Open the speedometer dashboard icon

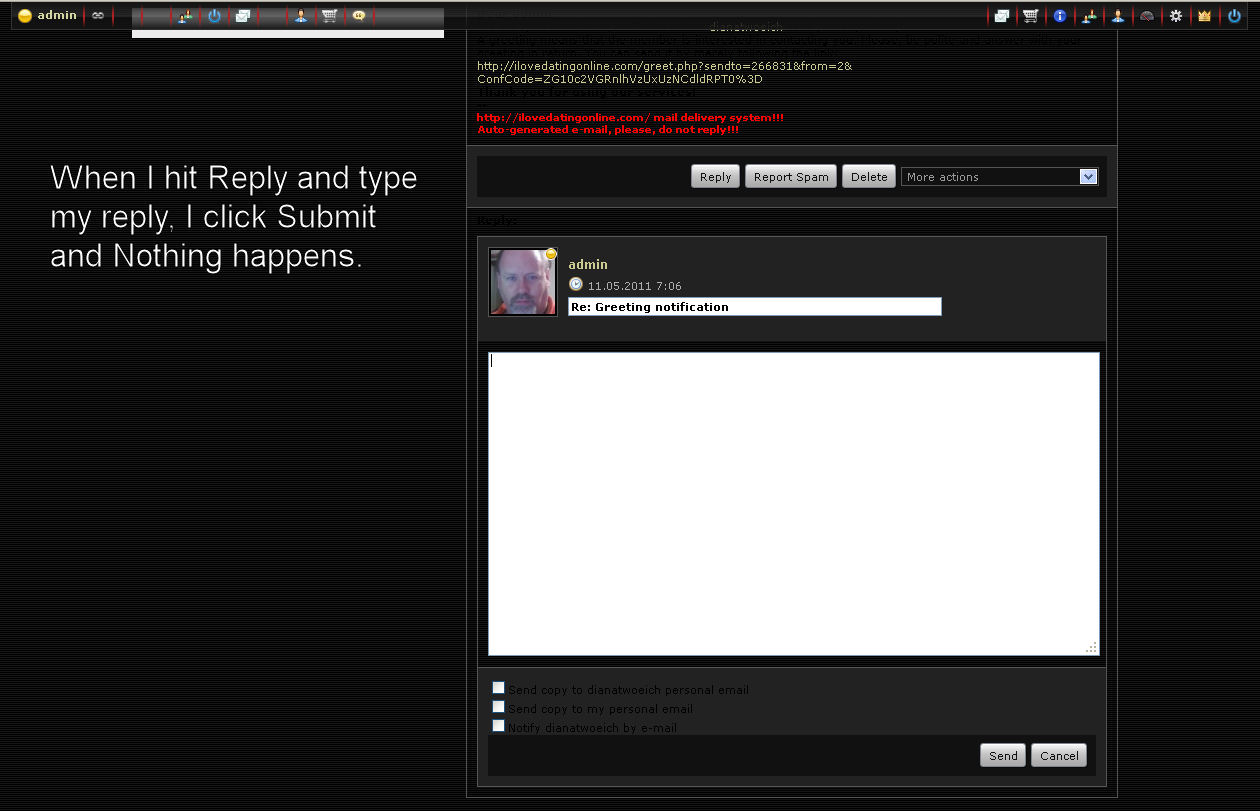1147,16
